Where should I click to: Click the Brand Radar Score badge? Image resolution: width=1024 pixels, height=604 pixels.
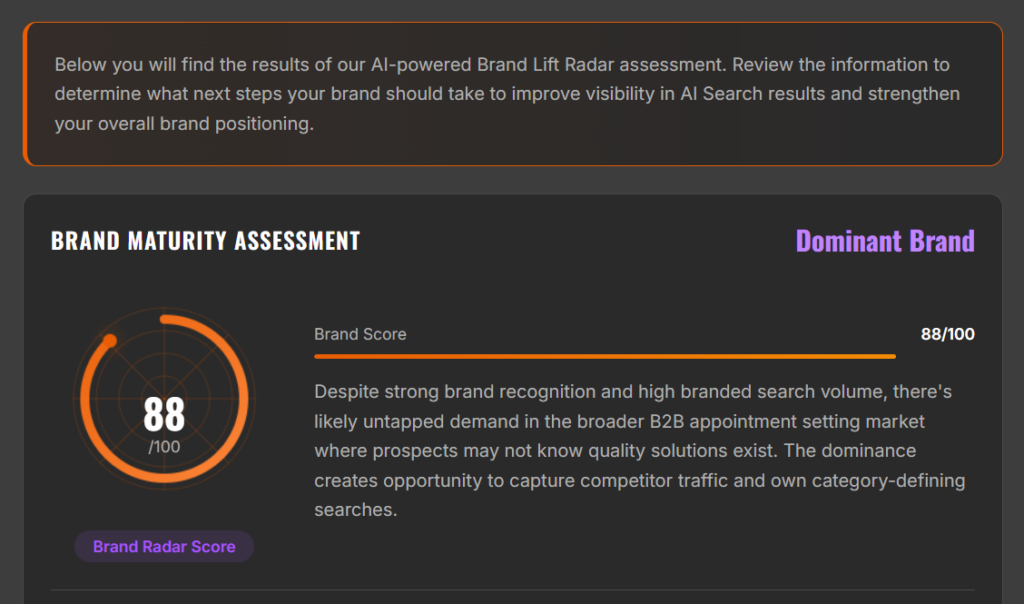pyautogui.click(x=164, y=547)
